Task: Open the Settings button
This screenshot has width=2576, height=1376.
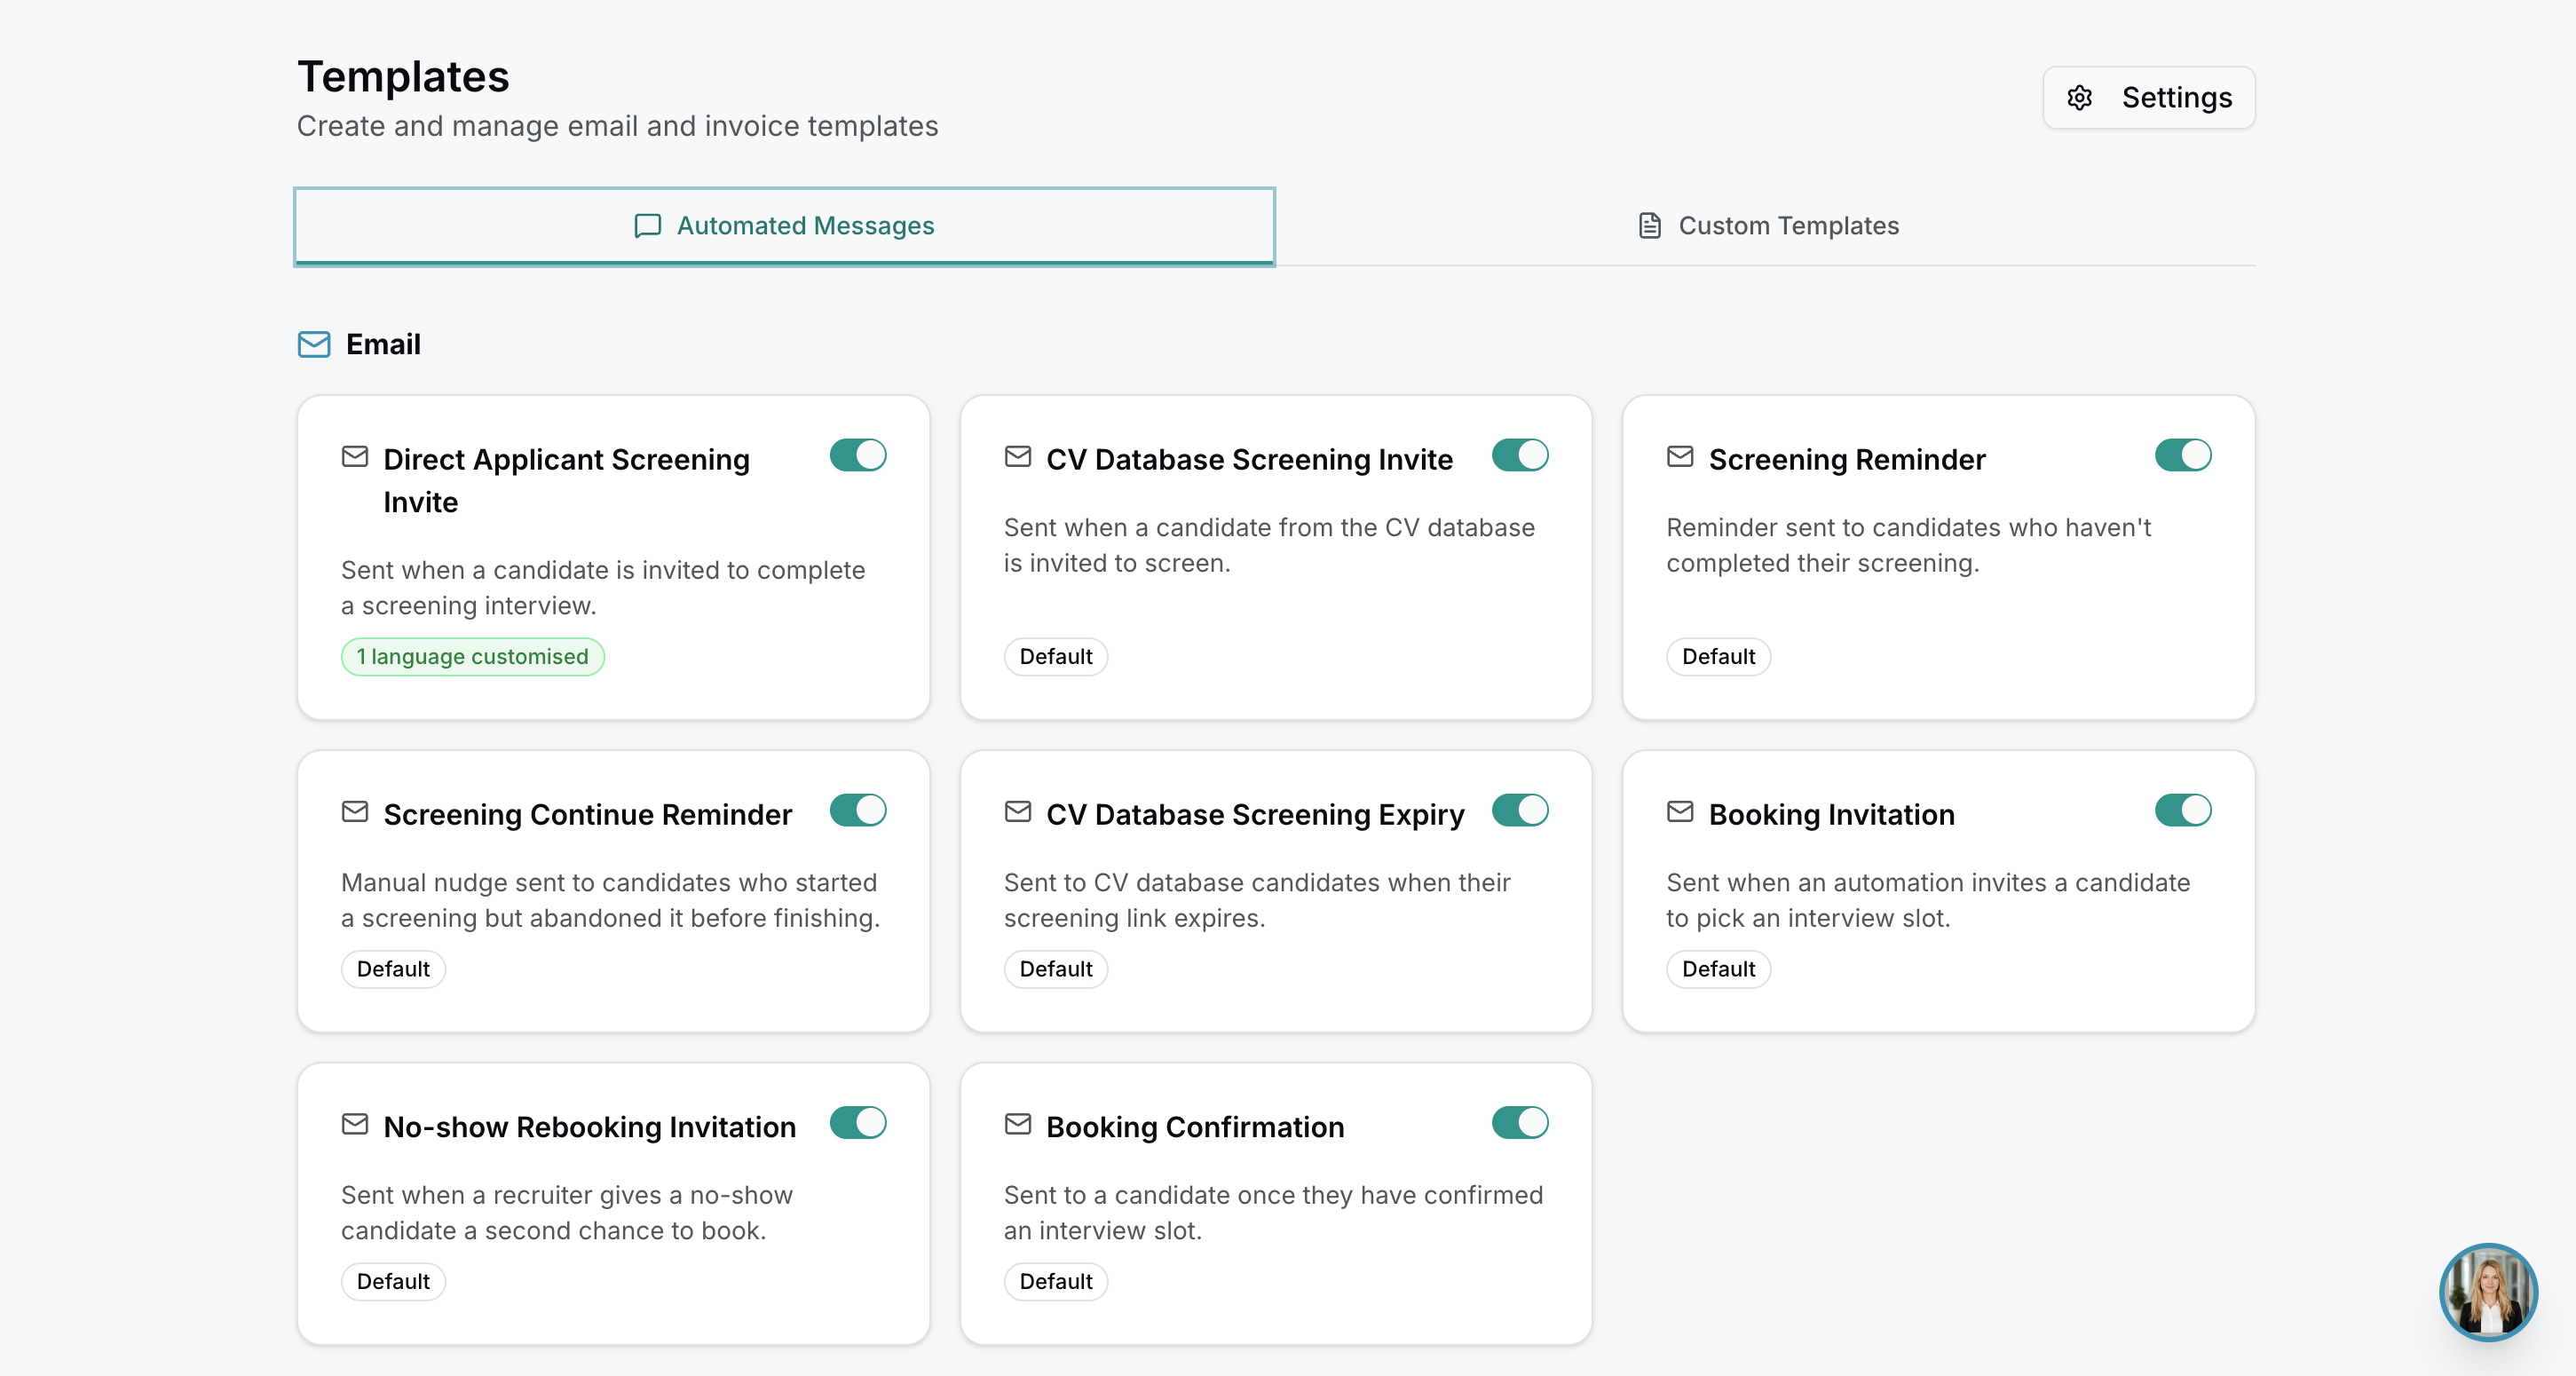Action: pos(2149,98)
